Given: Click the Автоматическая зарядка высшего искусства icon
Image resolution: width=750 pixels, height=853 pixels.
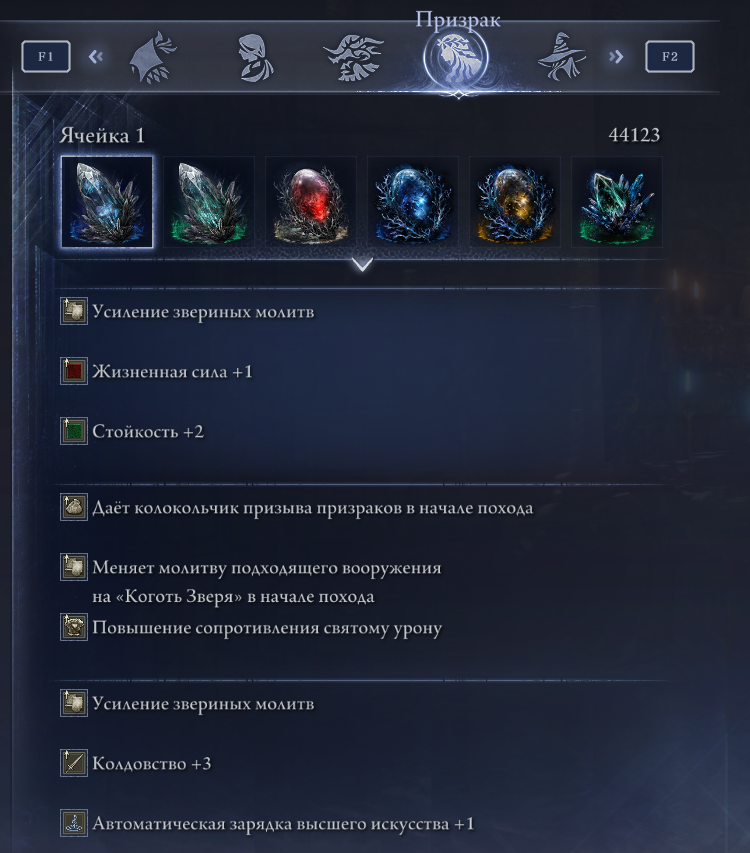Looking at the screenshot, I should click(x=73, y=823).
